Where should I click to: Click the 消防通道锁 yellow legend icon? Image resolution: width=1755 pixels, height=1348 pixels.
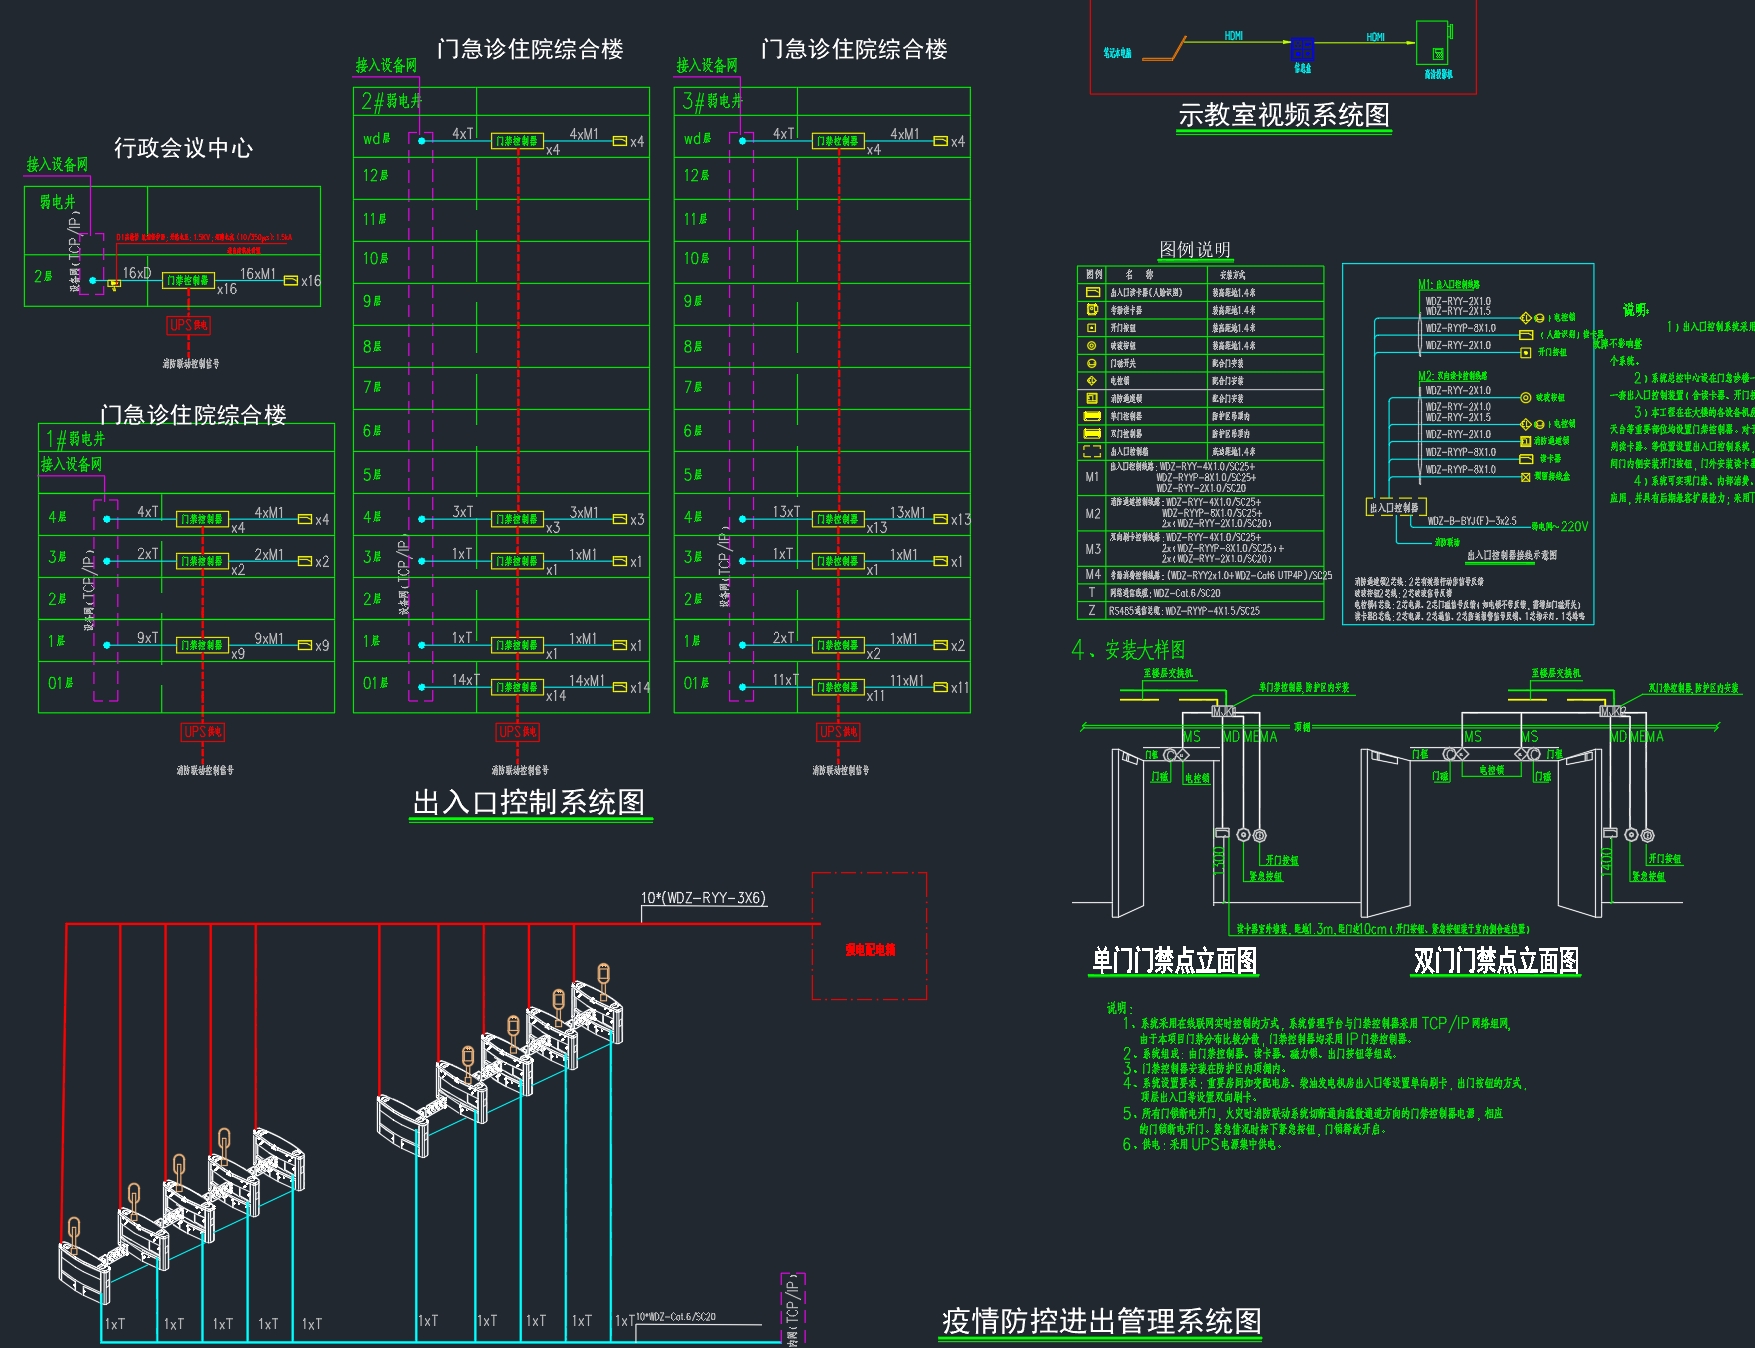[1091, 398]
